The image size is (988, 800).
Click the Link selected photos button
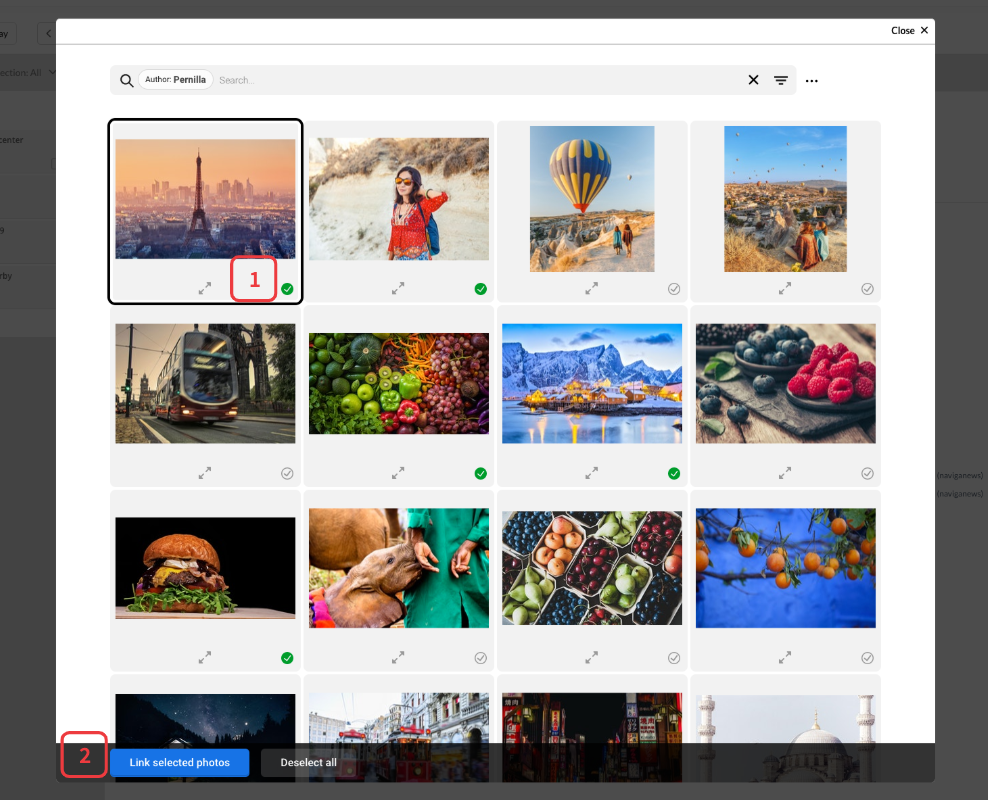point(180,762)
